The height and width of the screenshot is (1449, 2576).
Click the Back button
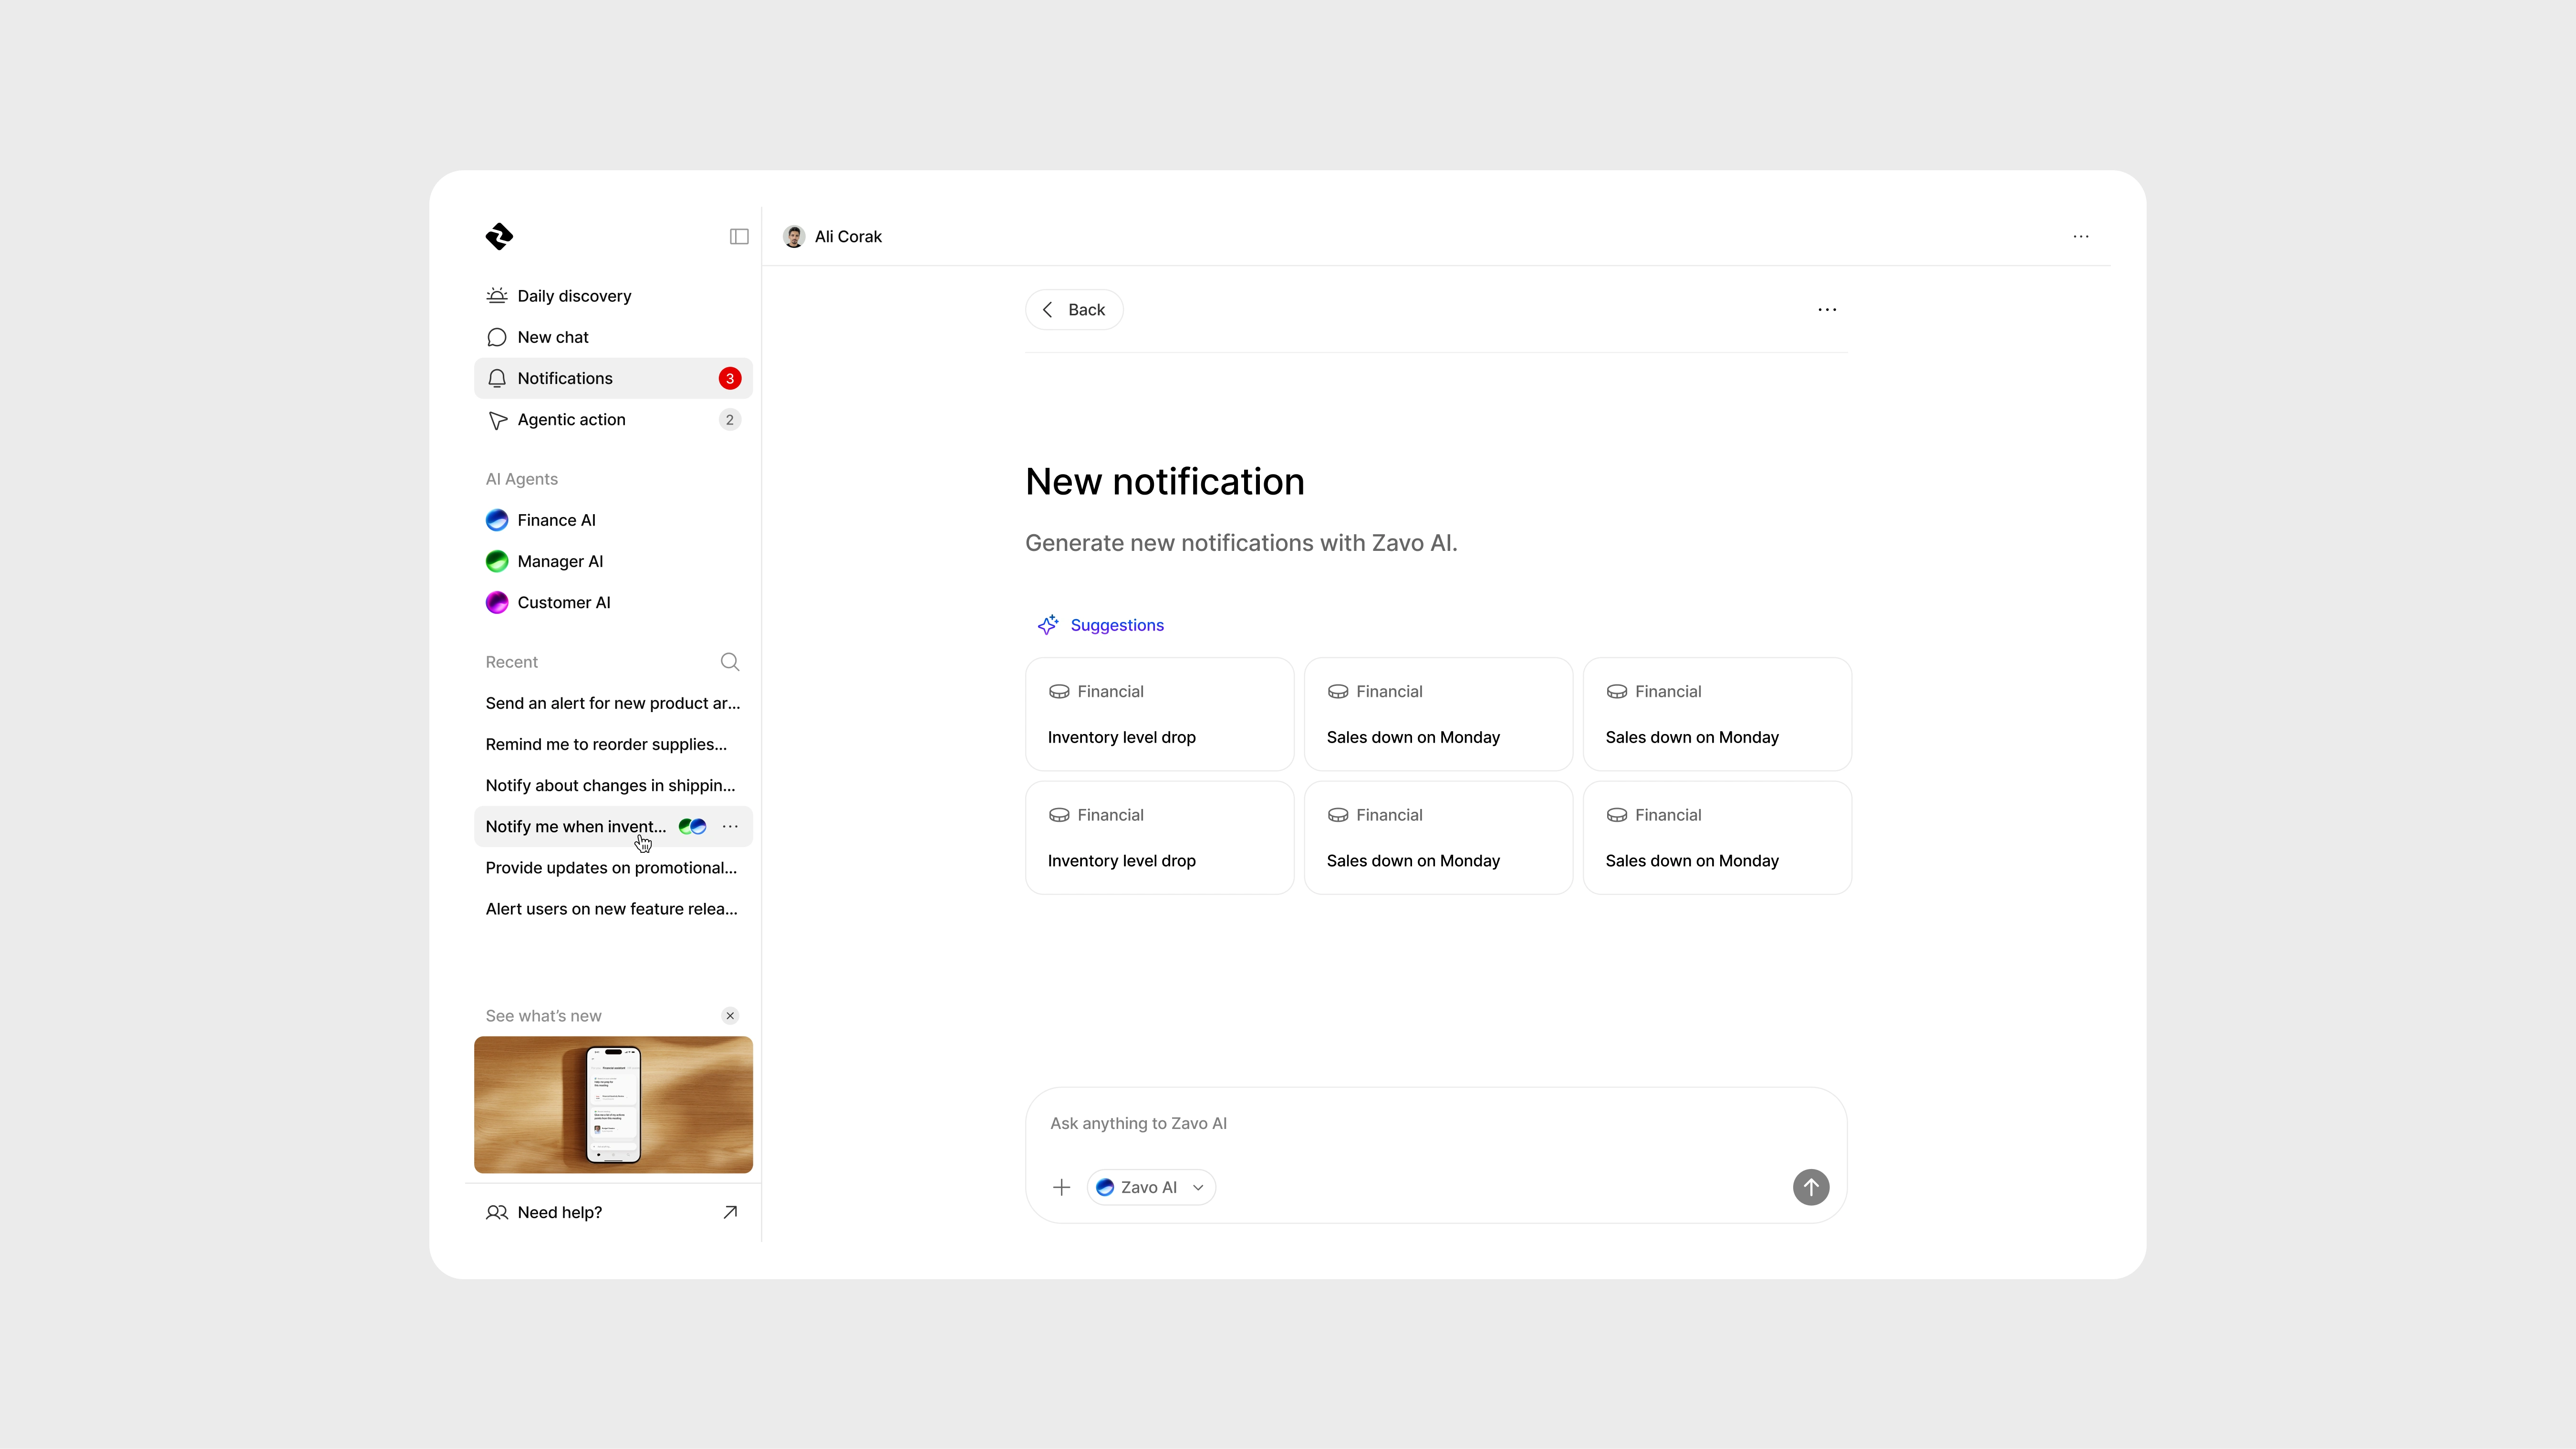coord(1073,309)
